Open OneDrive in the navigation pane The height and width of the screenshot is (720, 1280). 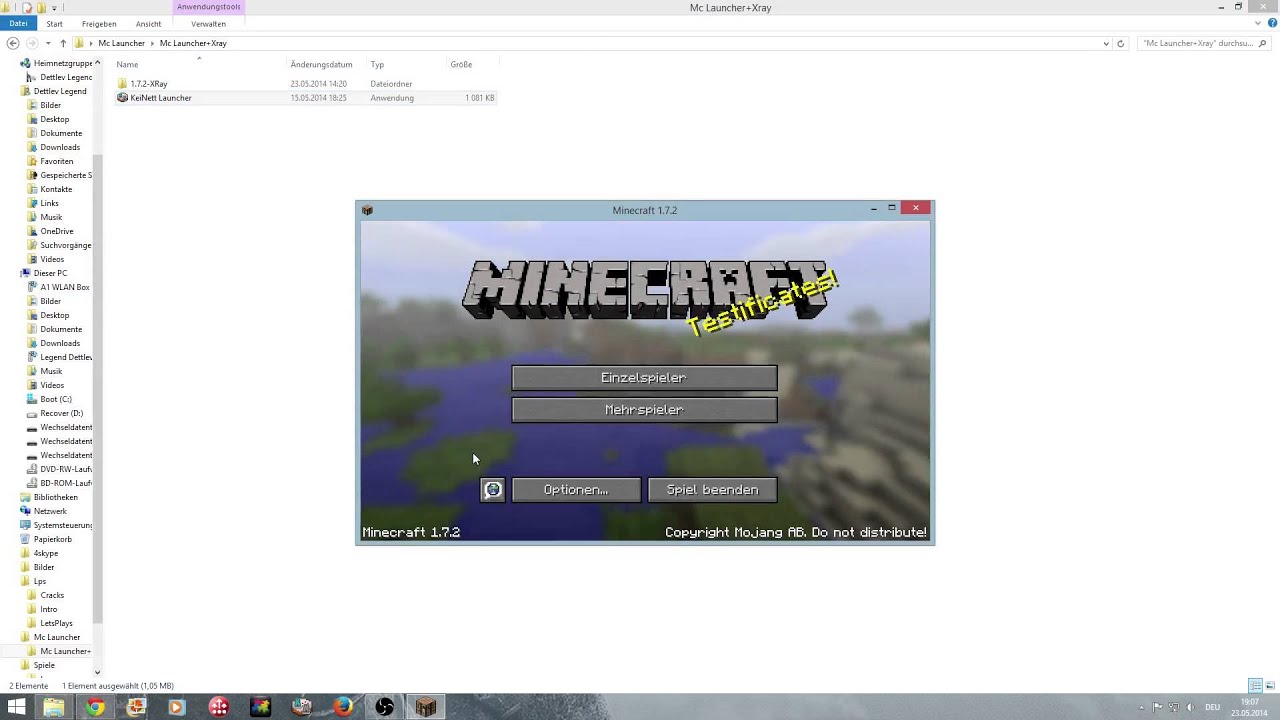pyautogui.click(x=57, y=231)
